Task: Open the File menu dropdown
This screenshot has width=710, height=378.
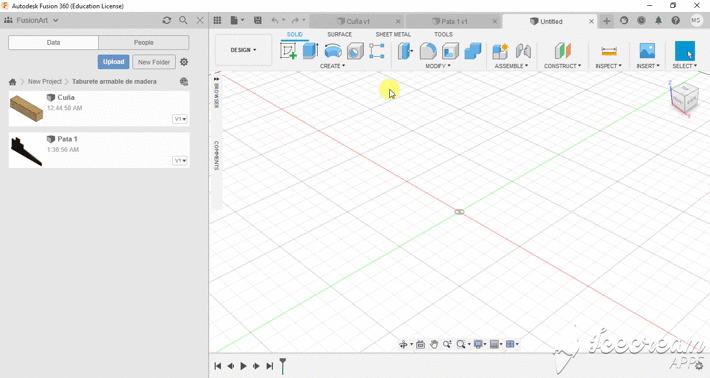Action: click(237, 20)
